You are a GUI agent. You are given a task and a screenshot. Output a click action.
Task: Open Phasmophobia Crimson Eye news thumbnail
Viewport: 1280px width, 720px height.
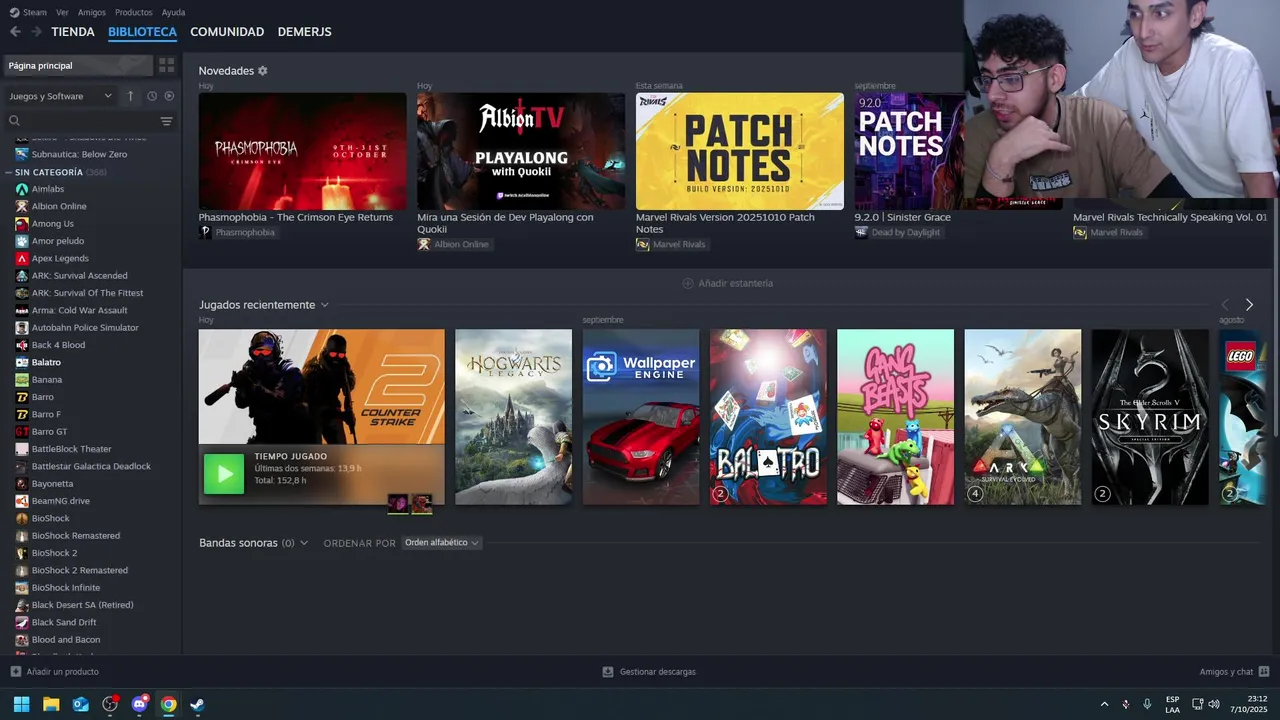[302, 151]
